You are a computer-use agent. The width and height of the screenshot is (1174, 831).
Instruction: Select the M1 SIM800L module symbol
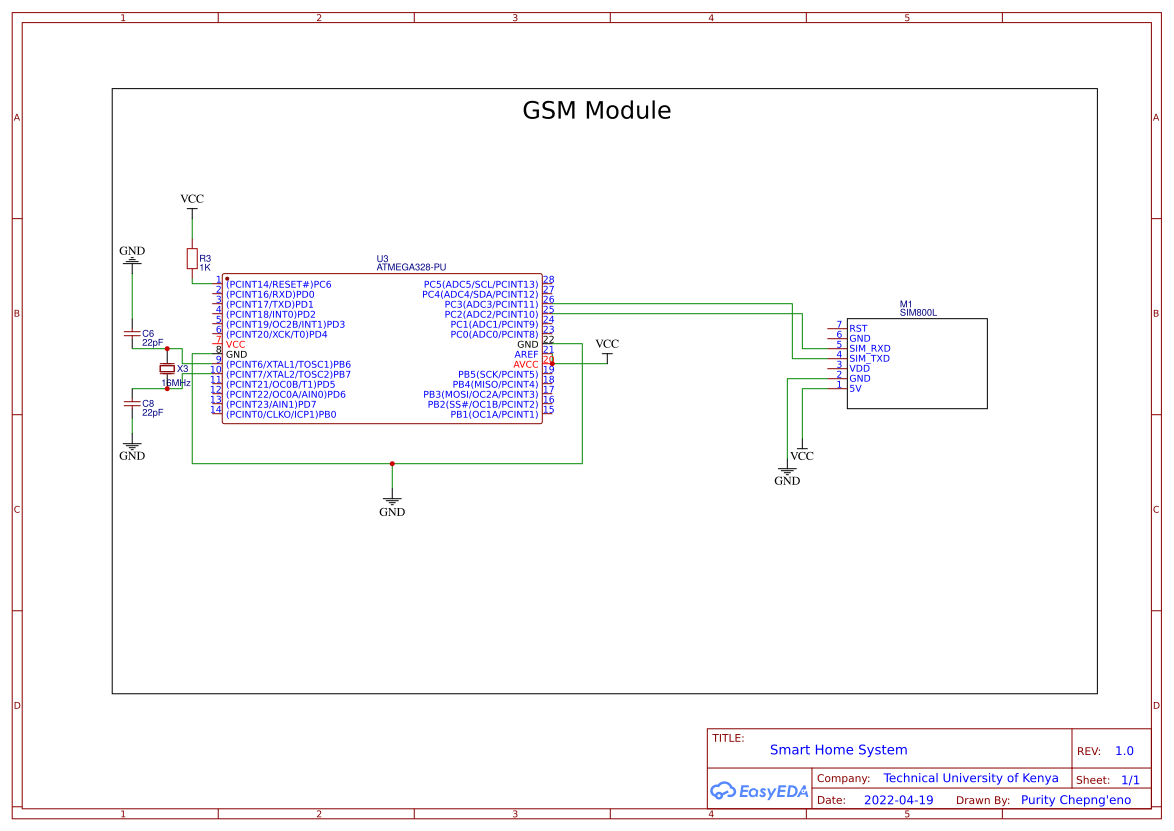[x=915, y=365]
